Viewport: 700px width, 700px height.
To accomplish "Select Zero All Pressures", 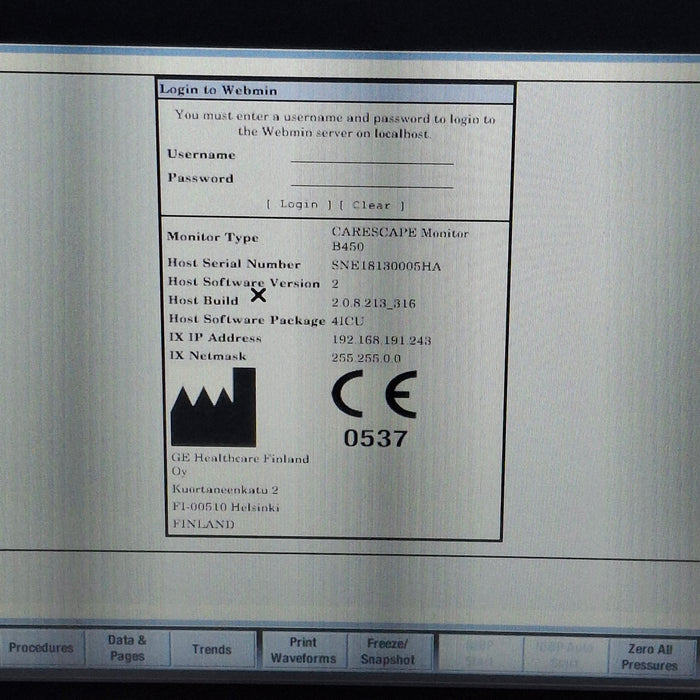I will click(650, 657).
